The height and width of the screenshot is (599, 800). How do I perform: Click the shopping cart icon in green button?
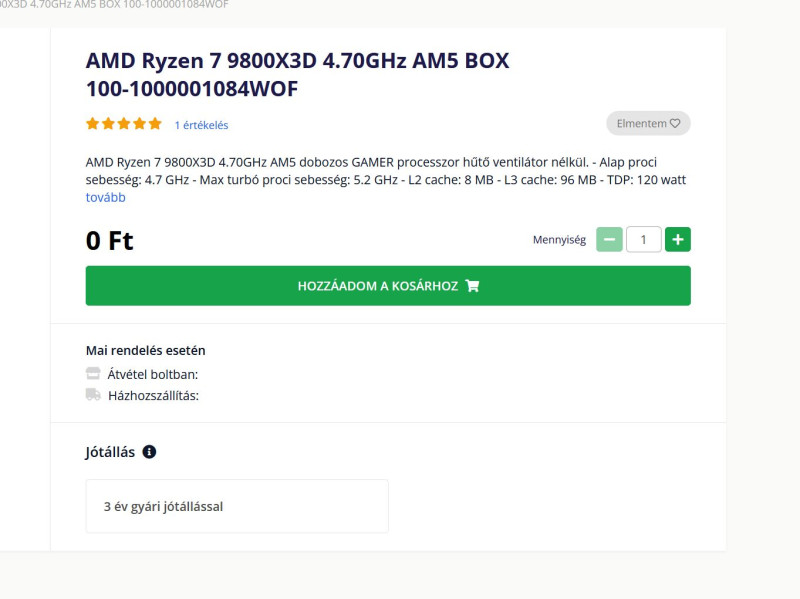point(472,286)
